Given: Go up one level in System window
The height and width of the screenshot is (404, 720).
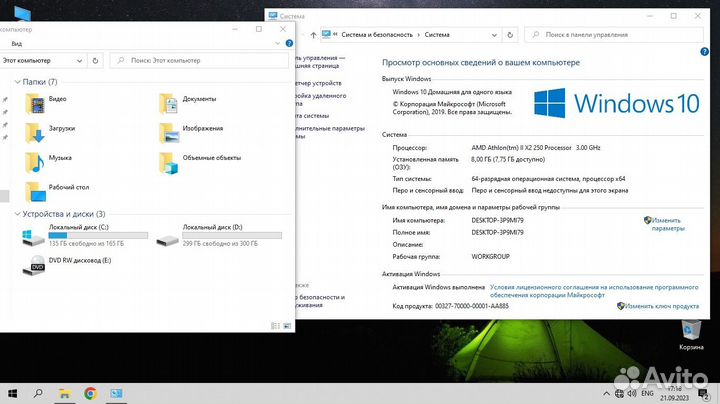Looking at the screenshot, I should click(x=313, y=35).
